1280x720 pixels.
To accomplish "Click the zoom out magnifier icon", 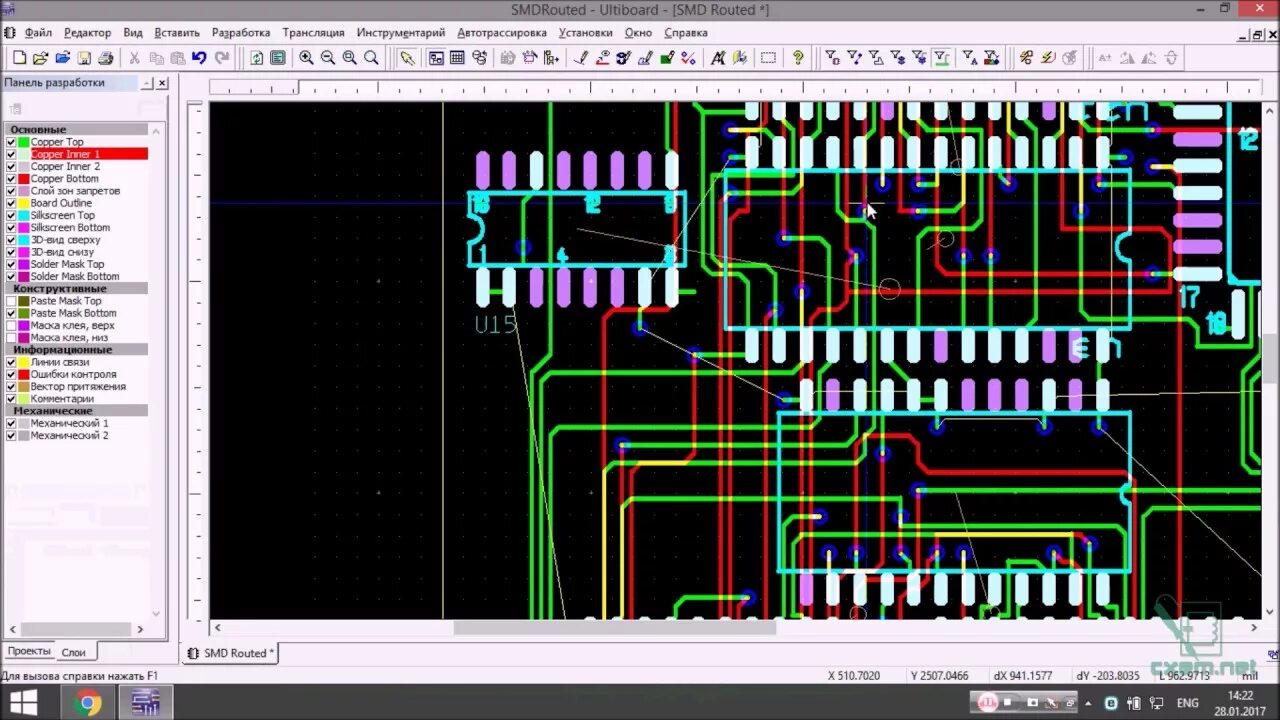I will point(328,58).
